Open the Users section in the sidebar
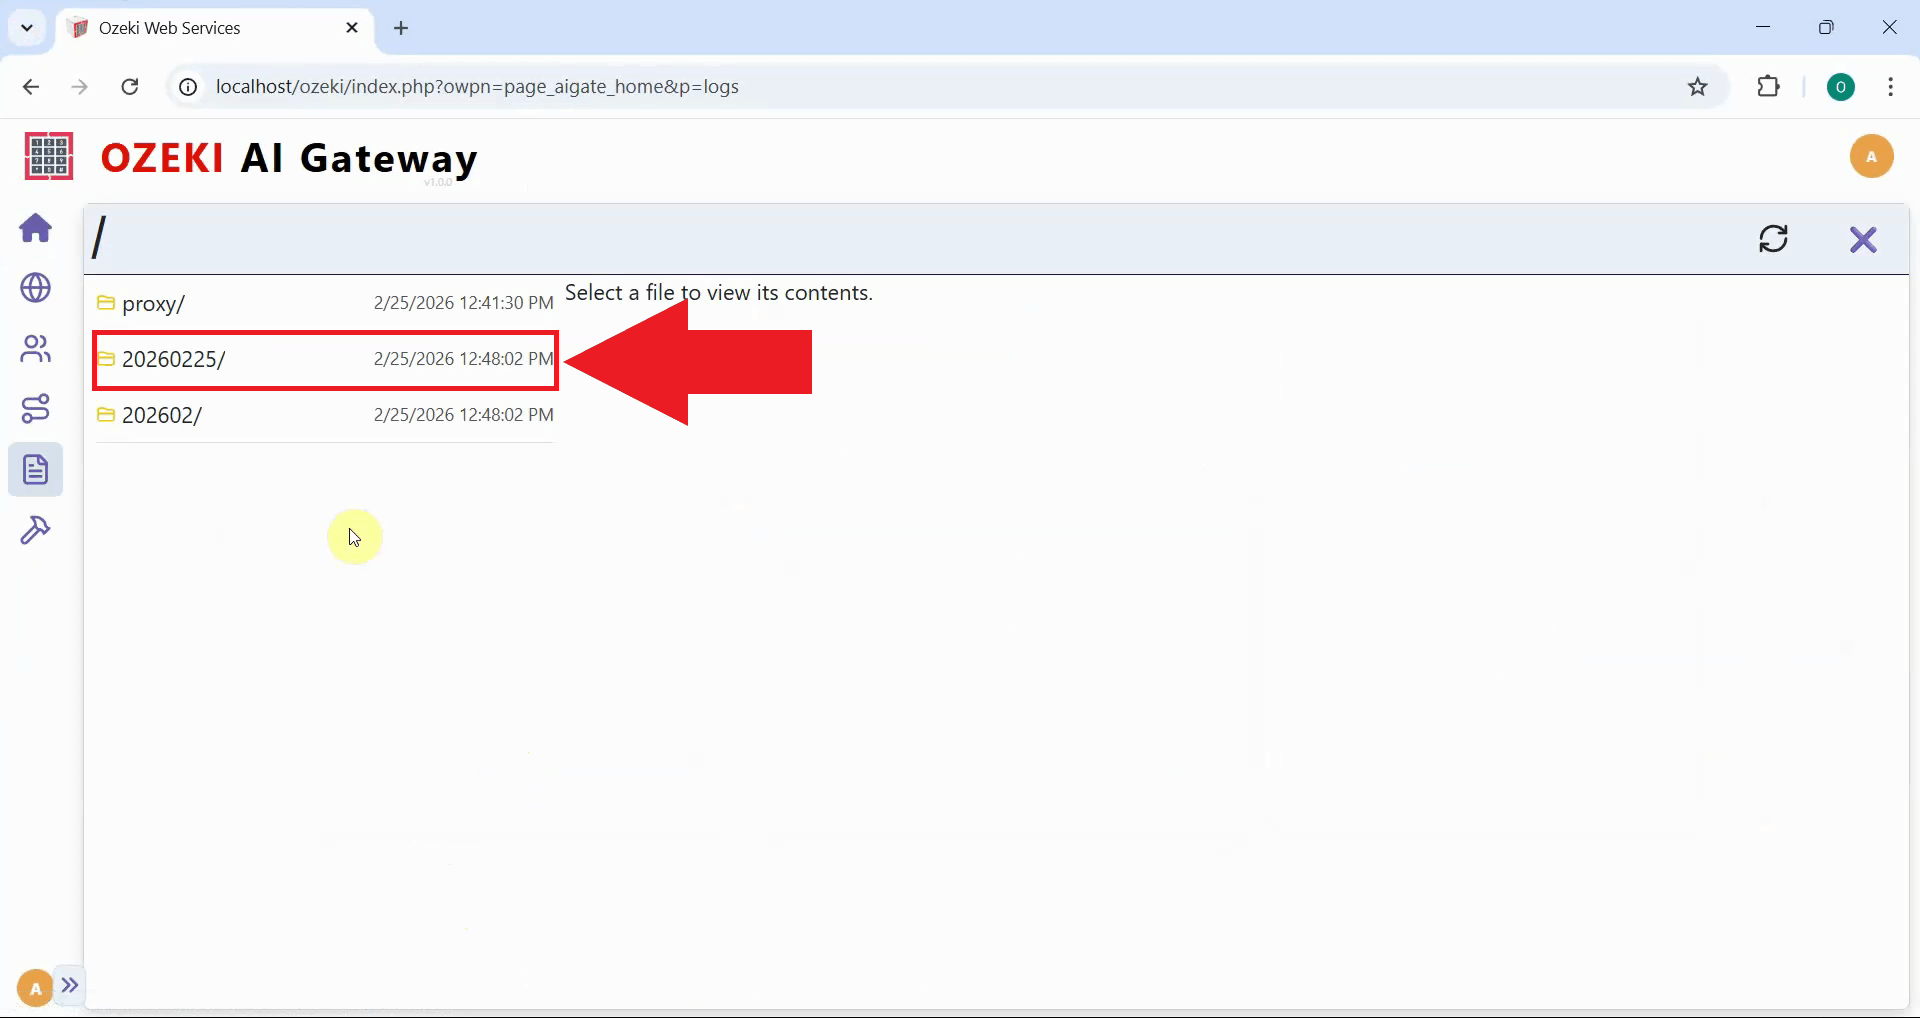Image resolution: width=1920 pixels, height=1018 pixels. (35, 349)
